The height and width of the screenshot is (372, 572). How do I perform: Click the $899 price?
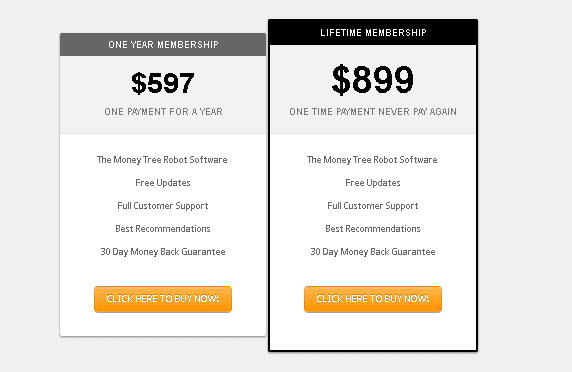[373, 80]
